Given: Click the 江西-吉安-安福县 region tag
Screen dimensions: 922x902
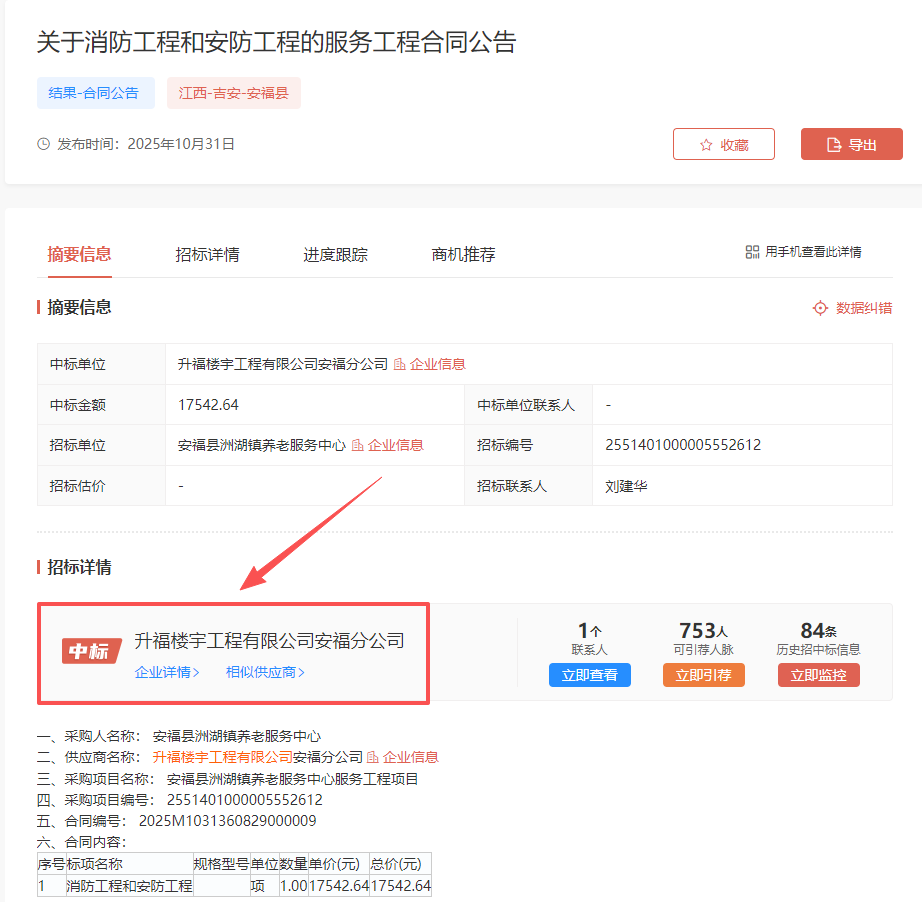Looking at the screenshot, I should tap(233, 93).
